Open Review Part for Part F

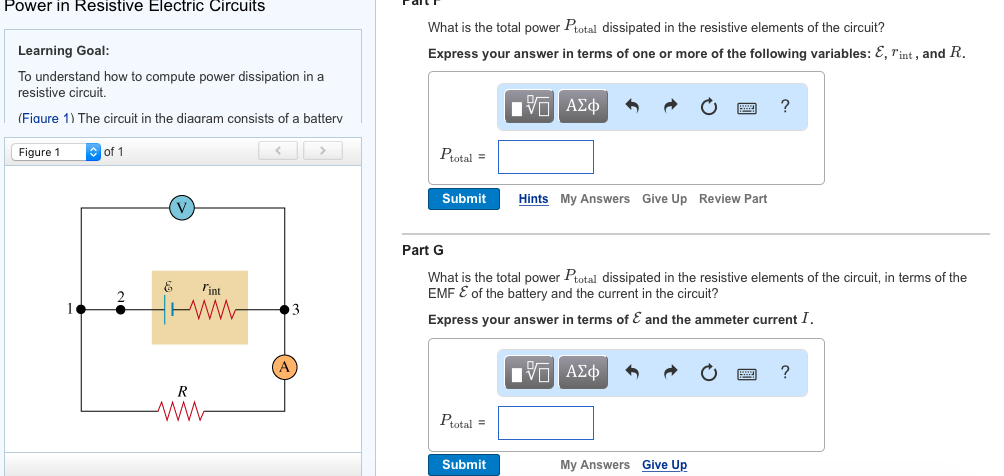[x=733, y=199]
